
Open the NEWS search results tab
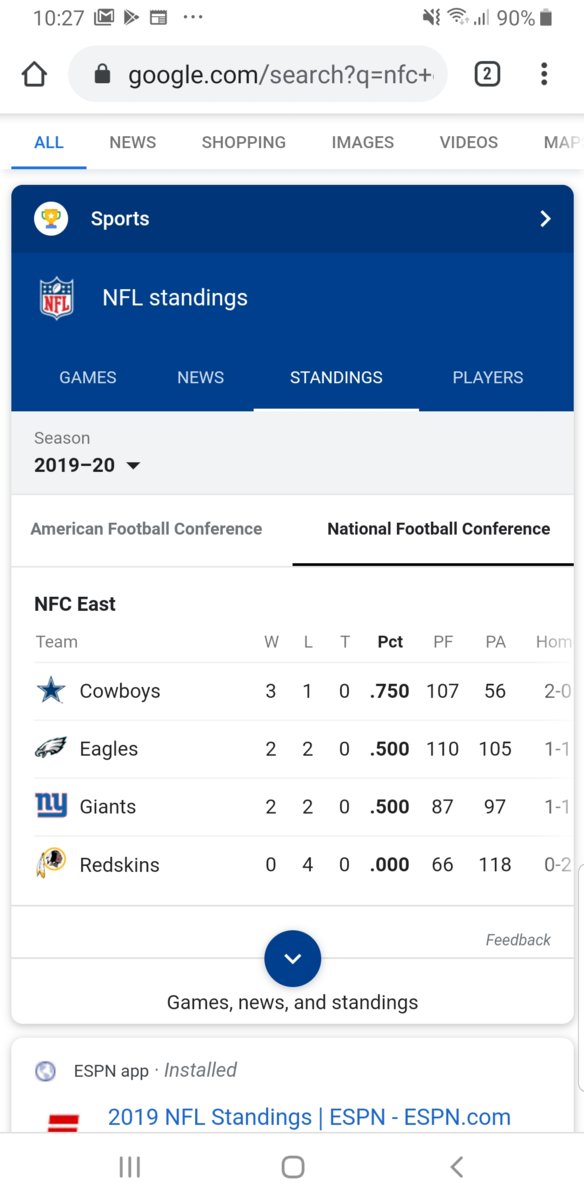coord(132,142)
